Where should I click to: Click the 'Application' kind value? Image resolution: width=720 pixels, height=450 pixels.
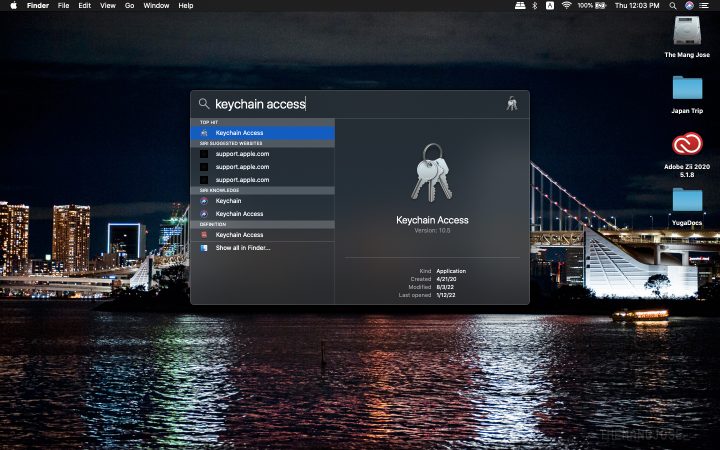click(x=451, y=271)
